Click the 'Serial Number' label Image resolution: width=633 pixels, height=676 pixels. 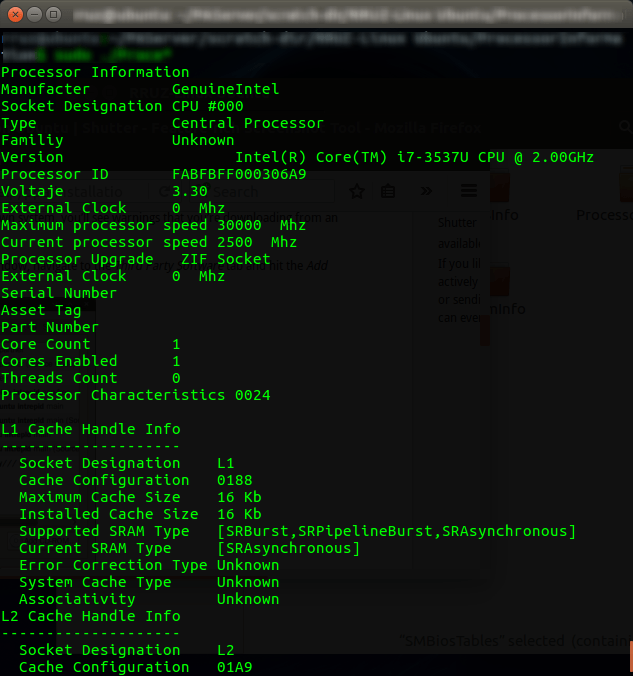59,293
